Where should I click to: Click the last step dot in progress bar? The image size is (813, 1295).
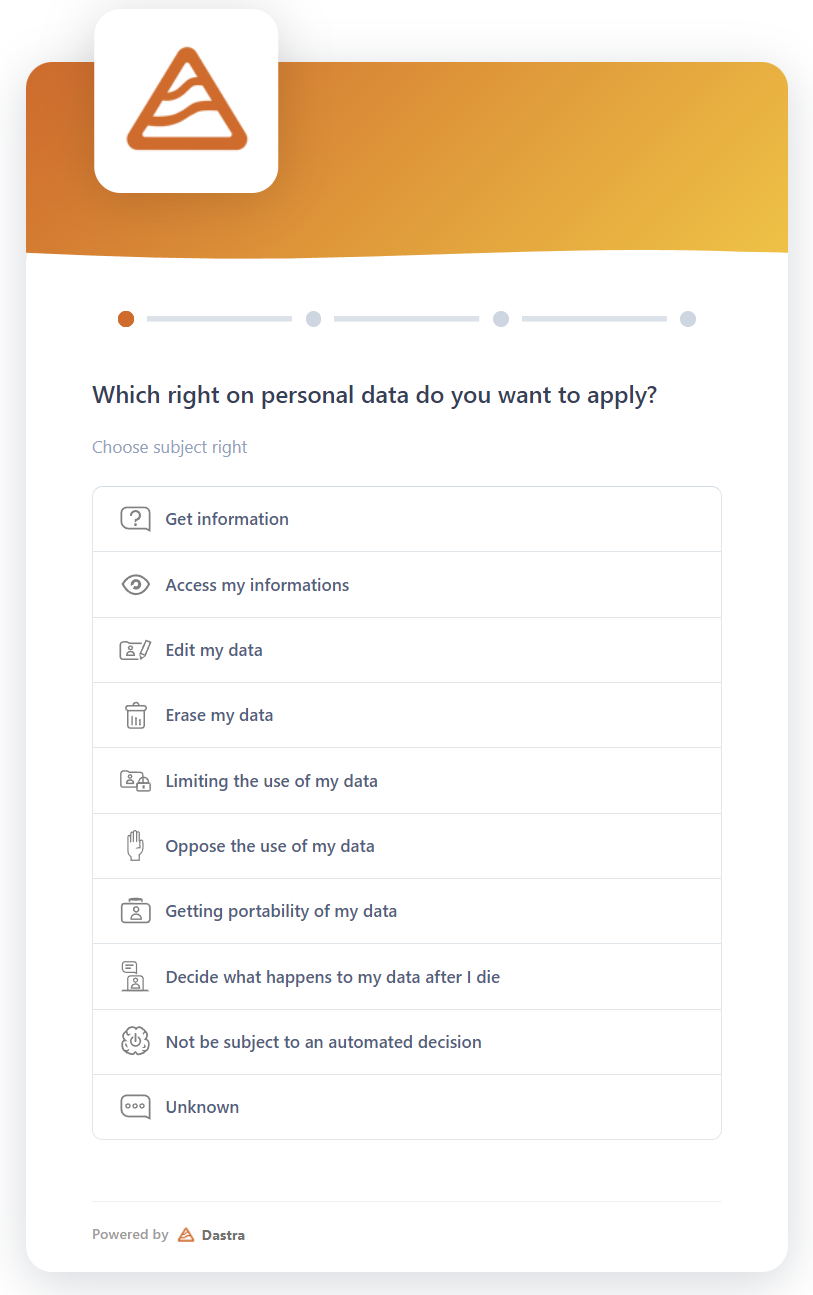pyautogui.click(x=688, y=319)
